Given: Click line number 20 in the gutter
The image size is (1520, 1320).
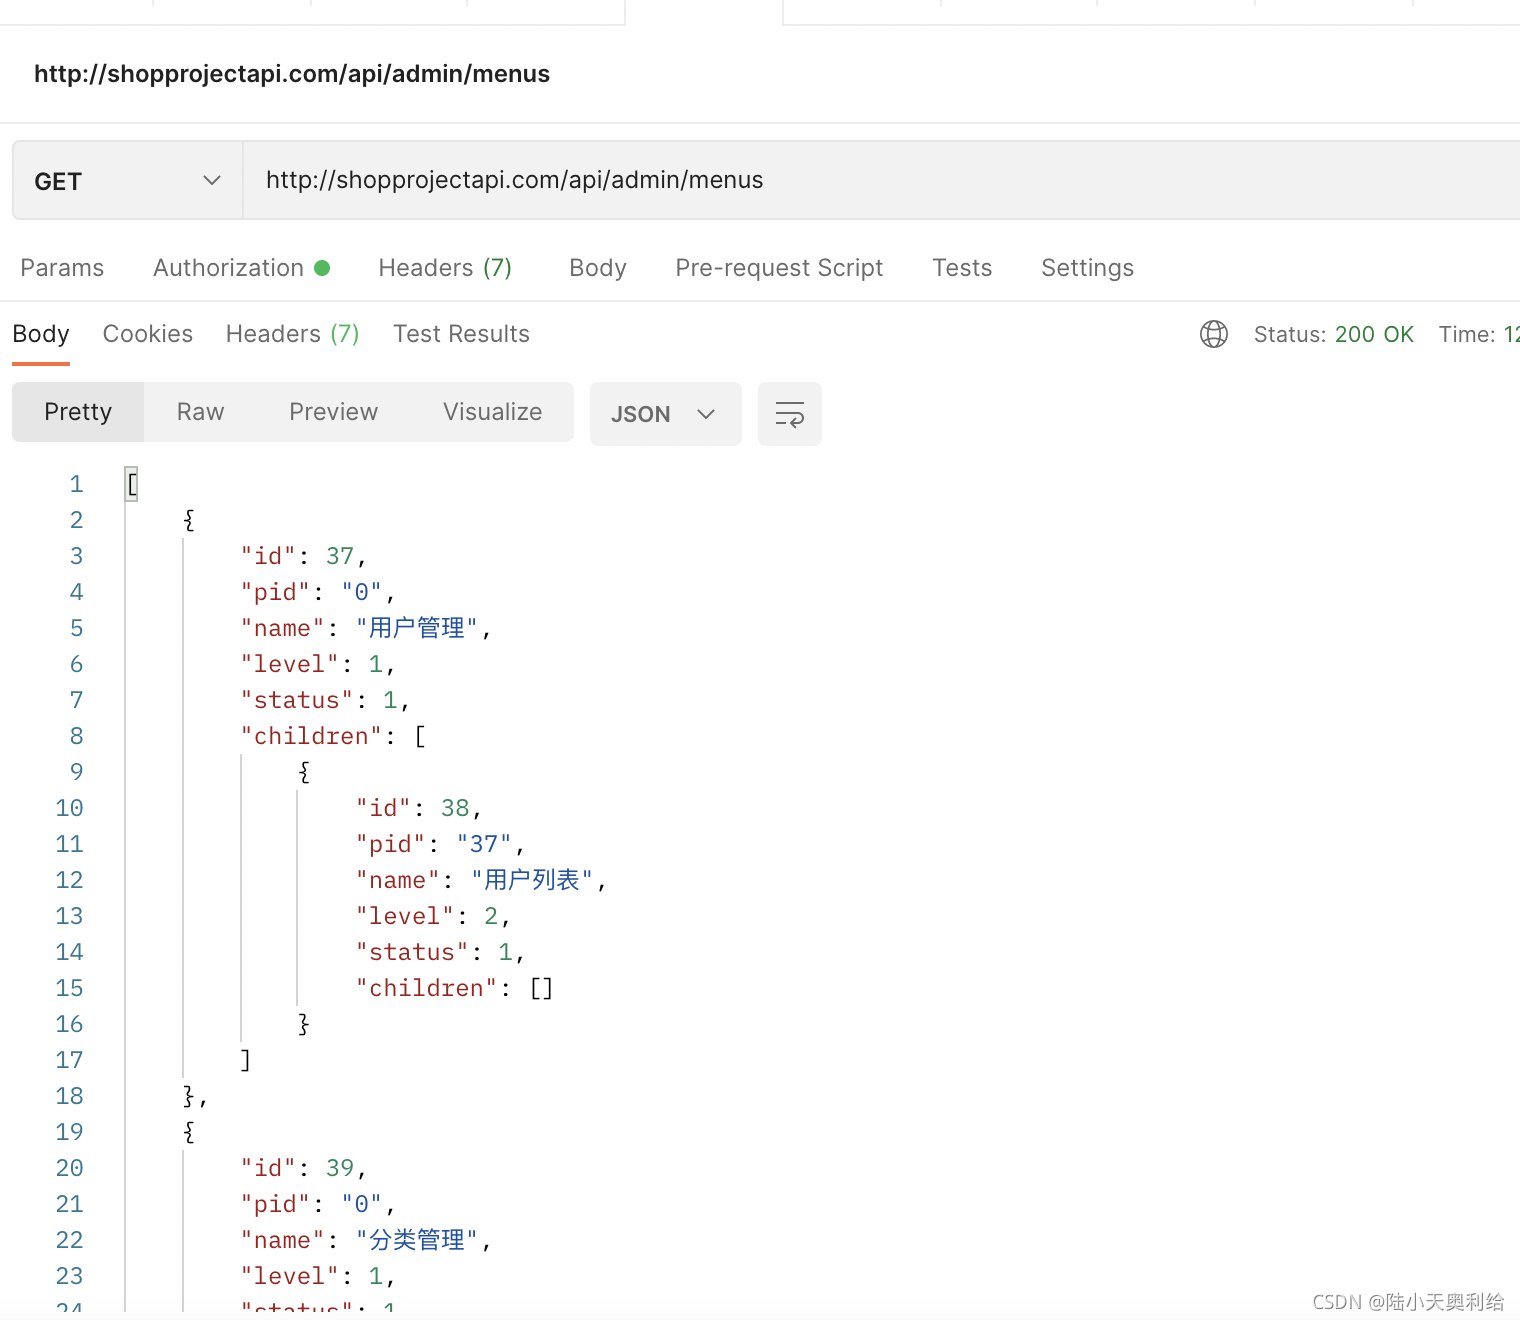Looking at the screenshot, I should [69, 1168].
